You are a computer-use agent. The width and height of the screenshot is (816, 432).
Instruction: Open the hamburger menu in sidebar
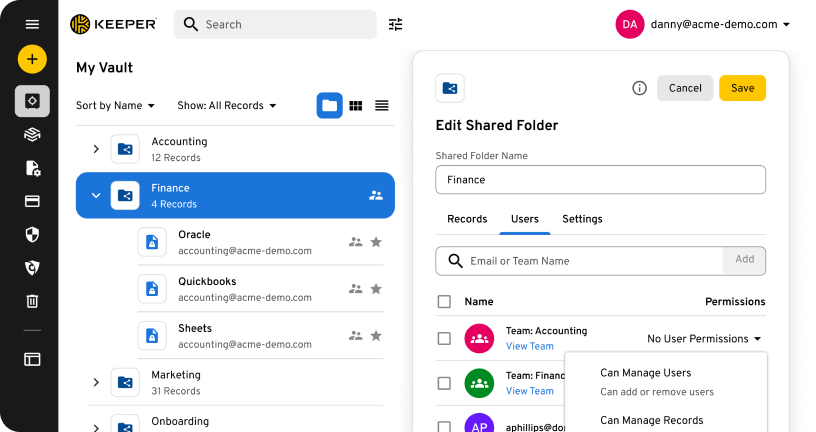[32, 24]
